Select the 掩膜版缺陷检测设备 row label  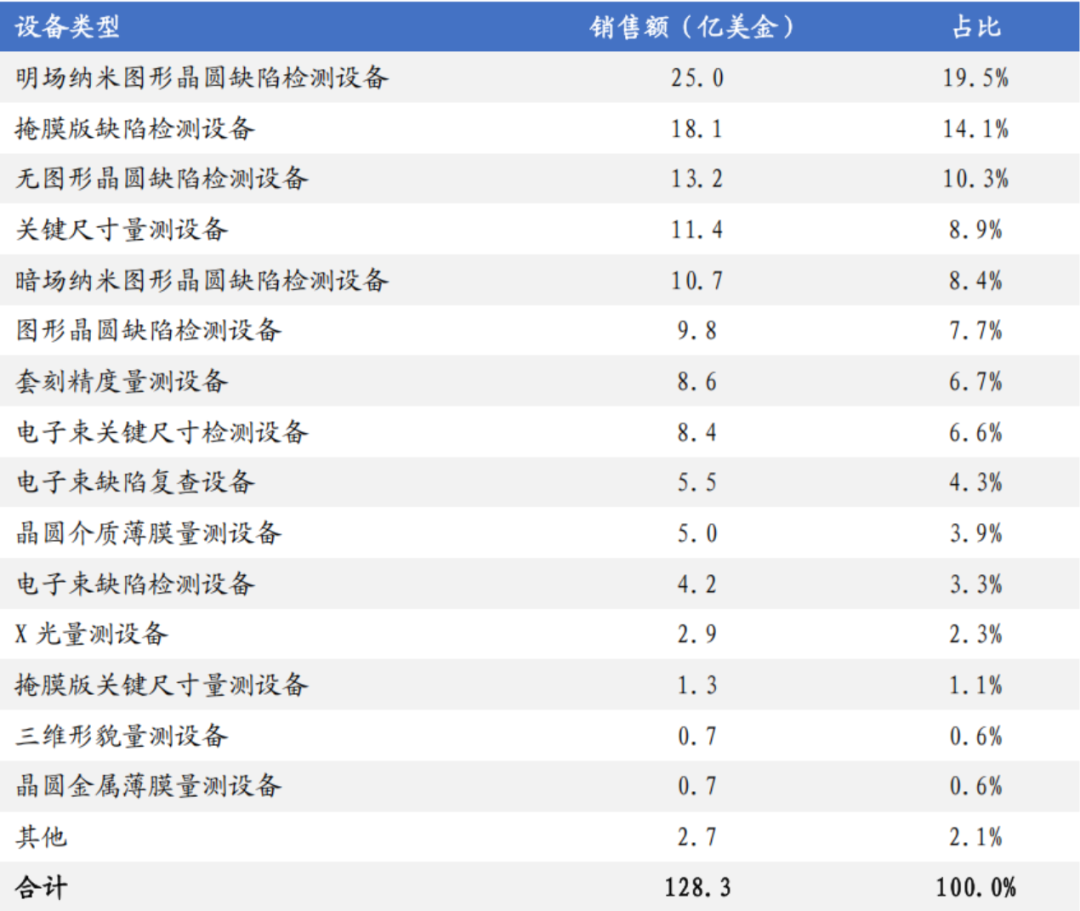(135, 128)
